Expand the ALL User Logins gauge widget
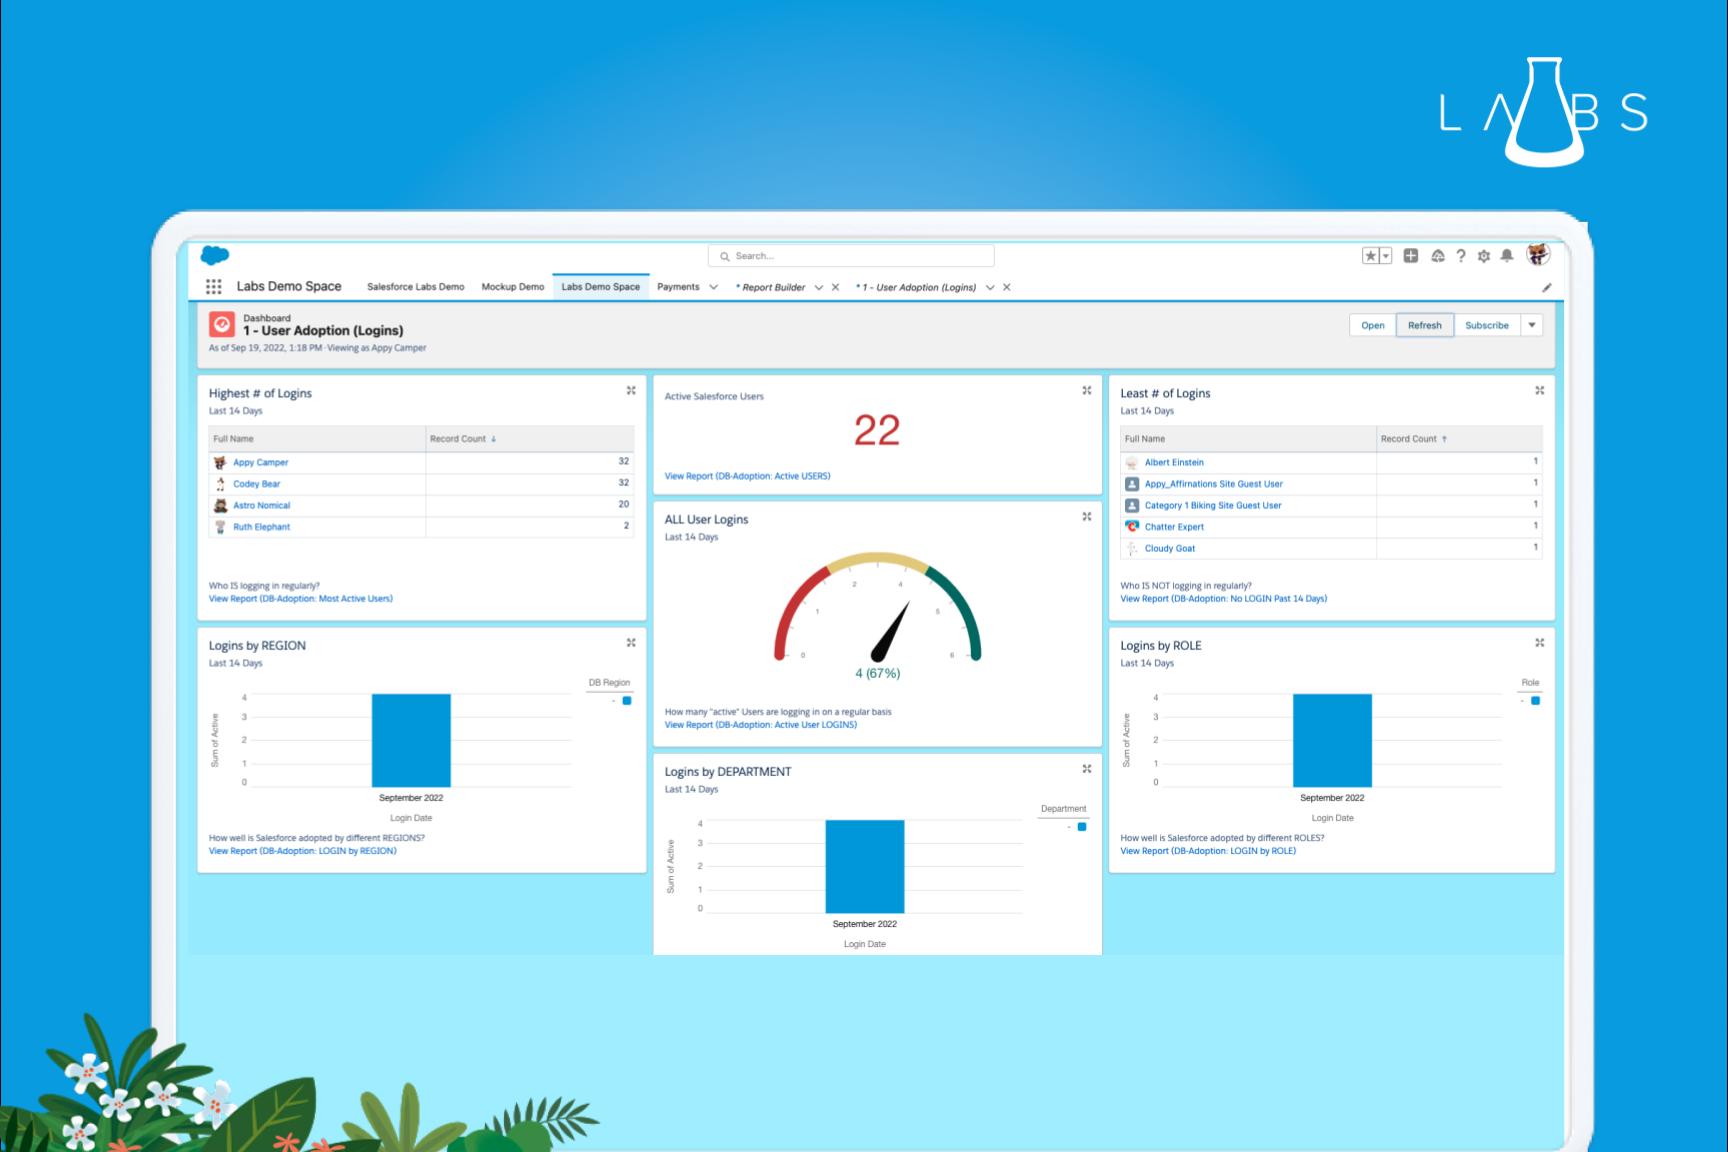1728x1152 pixels. coord(1087,517)
